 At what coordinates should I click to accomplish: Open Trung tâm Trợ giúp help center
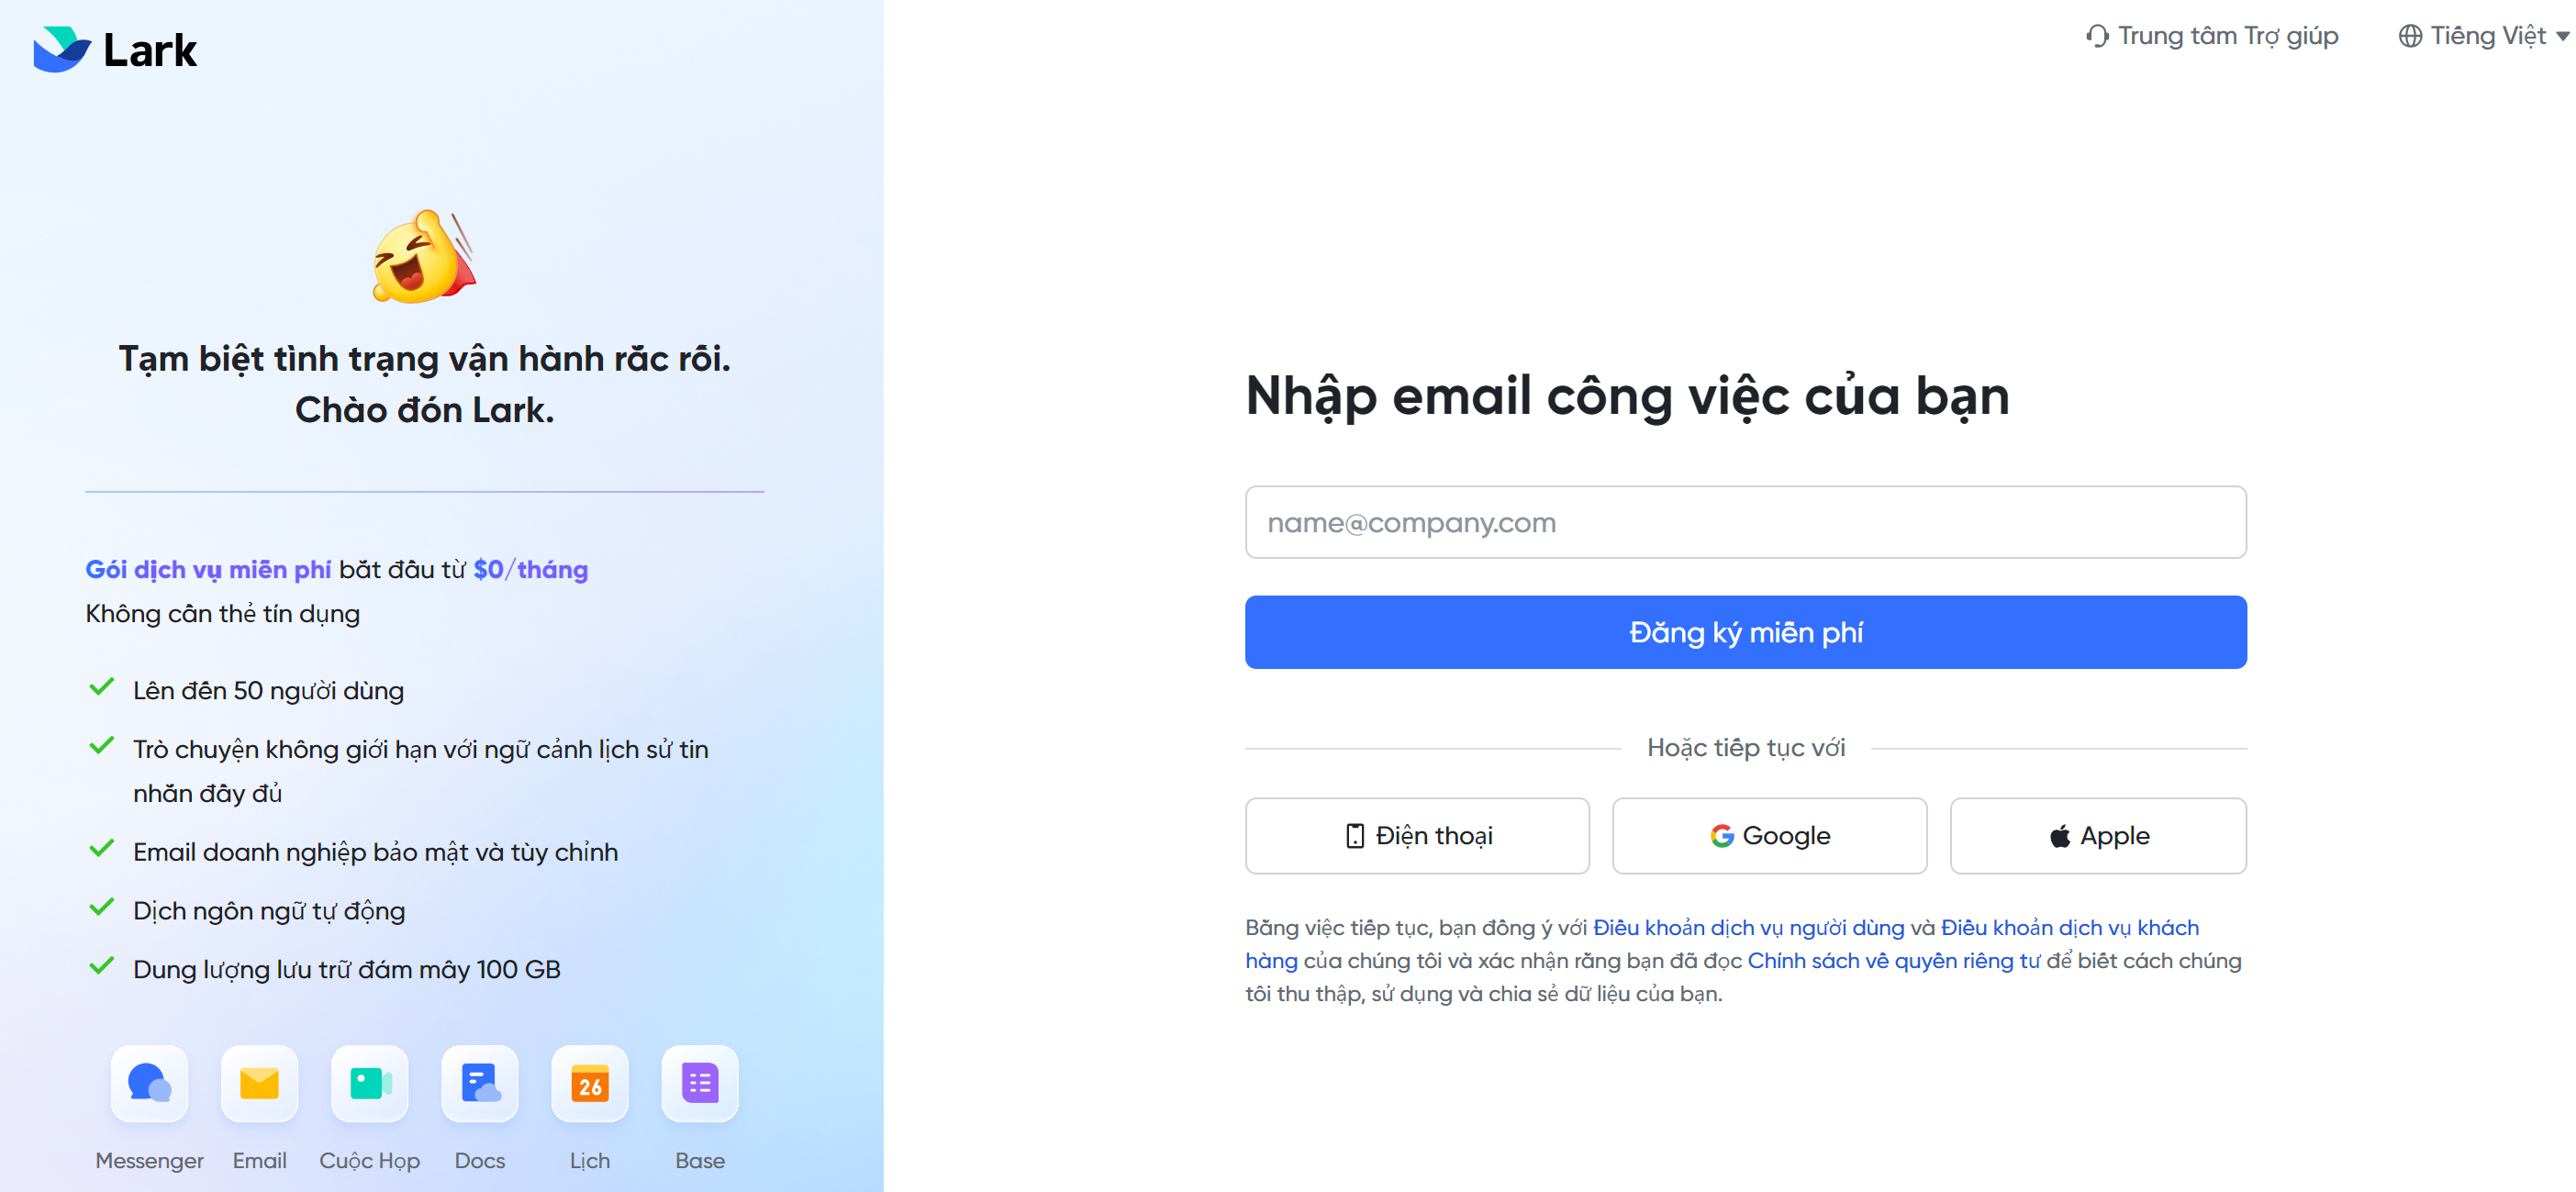click(x=2212, y=36)
